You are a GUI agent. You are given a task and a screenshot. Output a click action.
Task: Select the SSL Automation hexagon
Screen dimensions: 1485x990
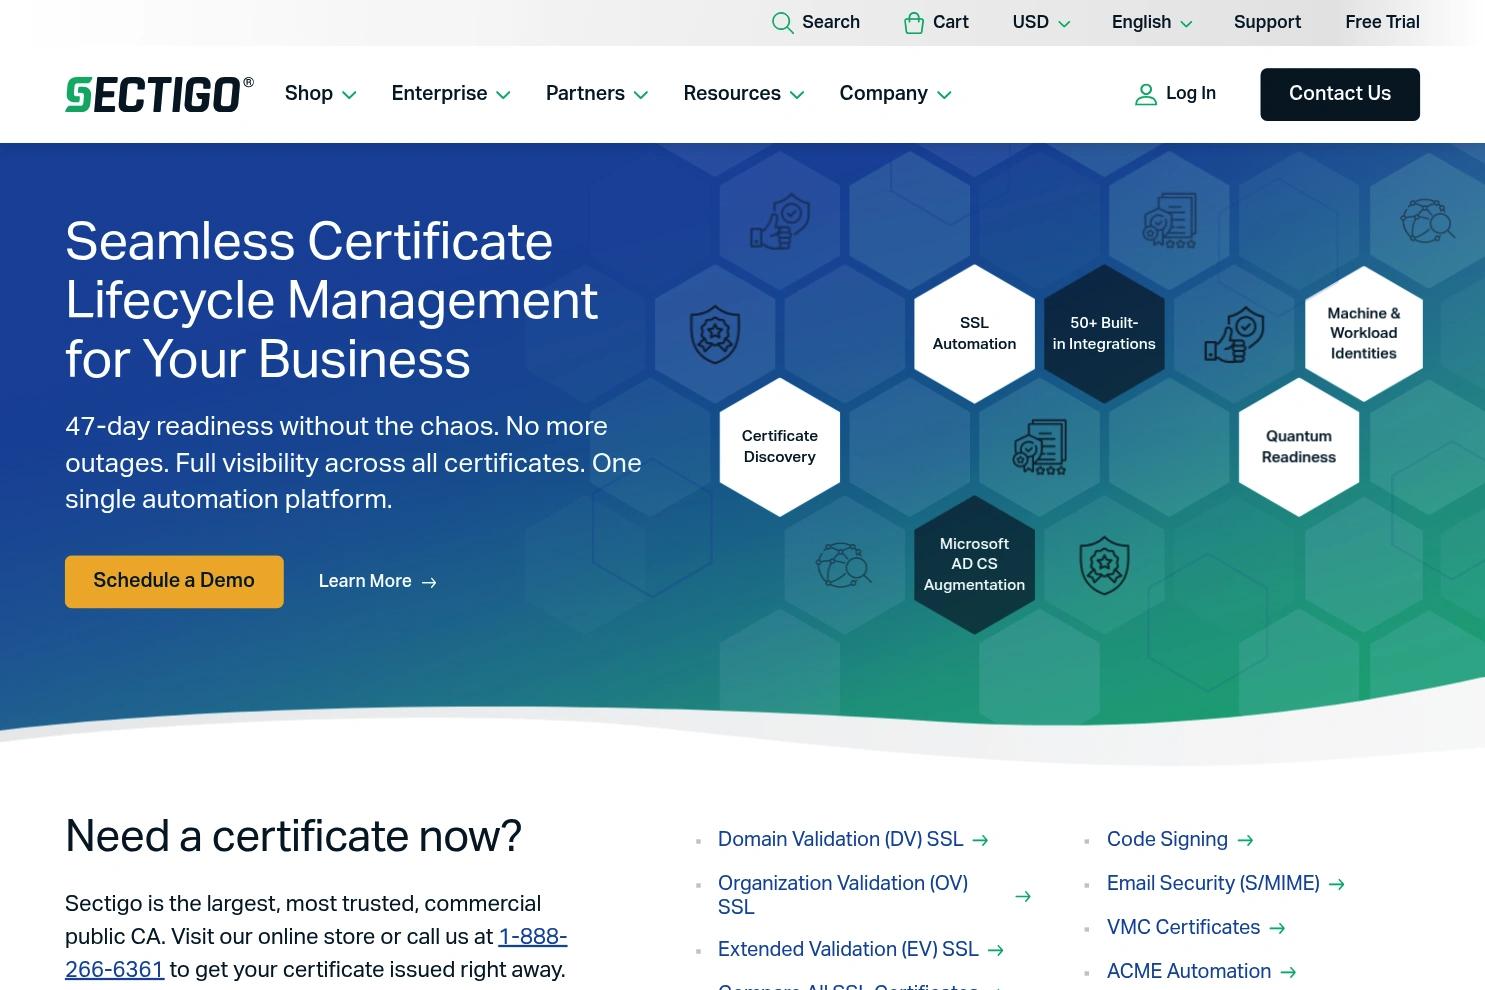(x=974, y=334)
